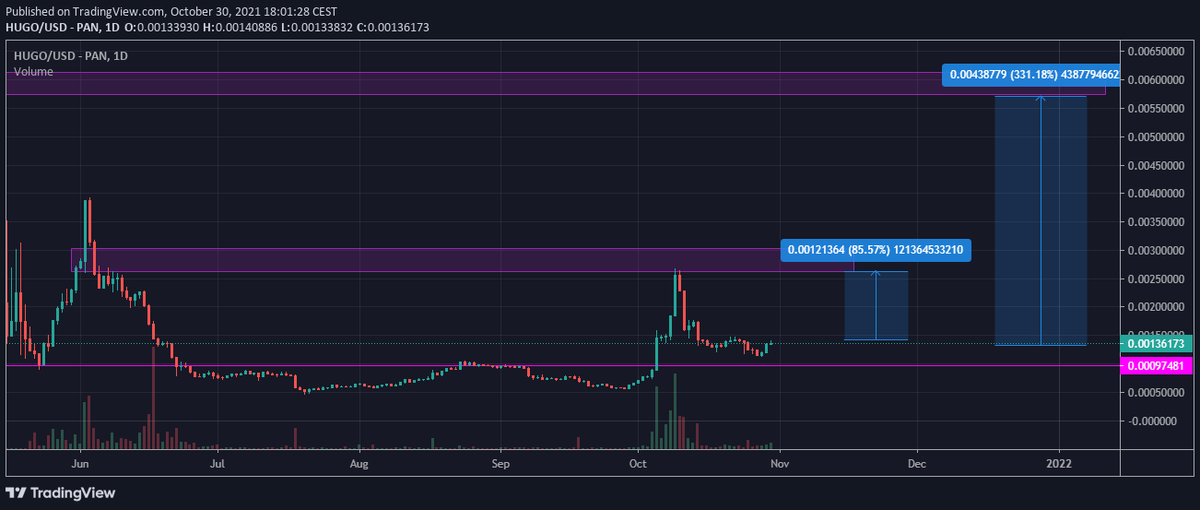The height and width of the screenshot is (510, 1200).
Task: Click the Jul label on time axis
Action: tap(216, 464)
